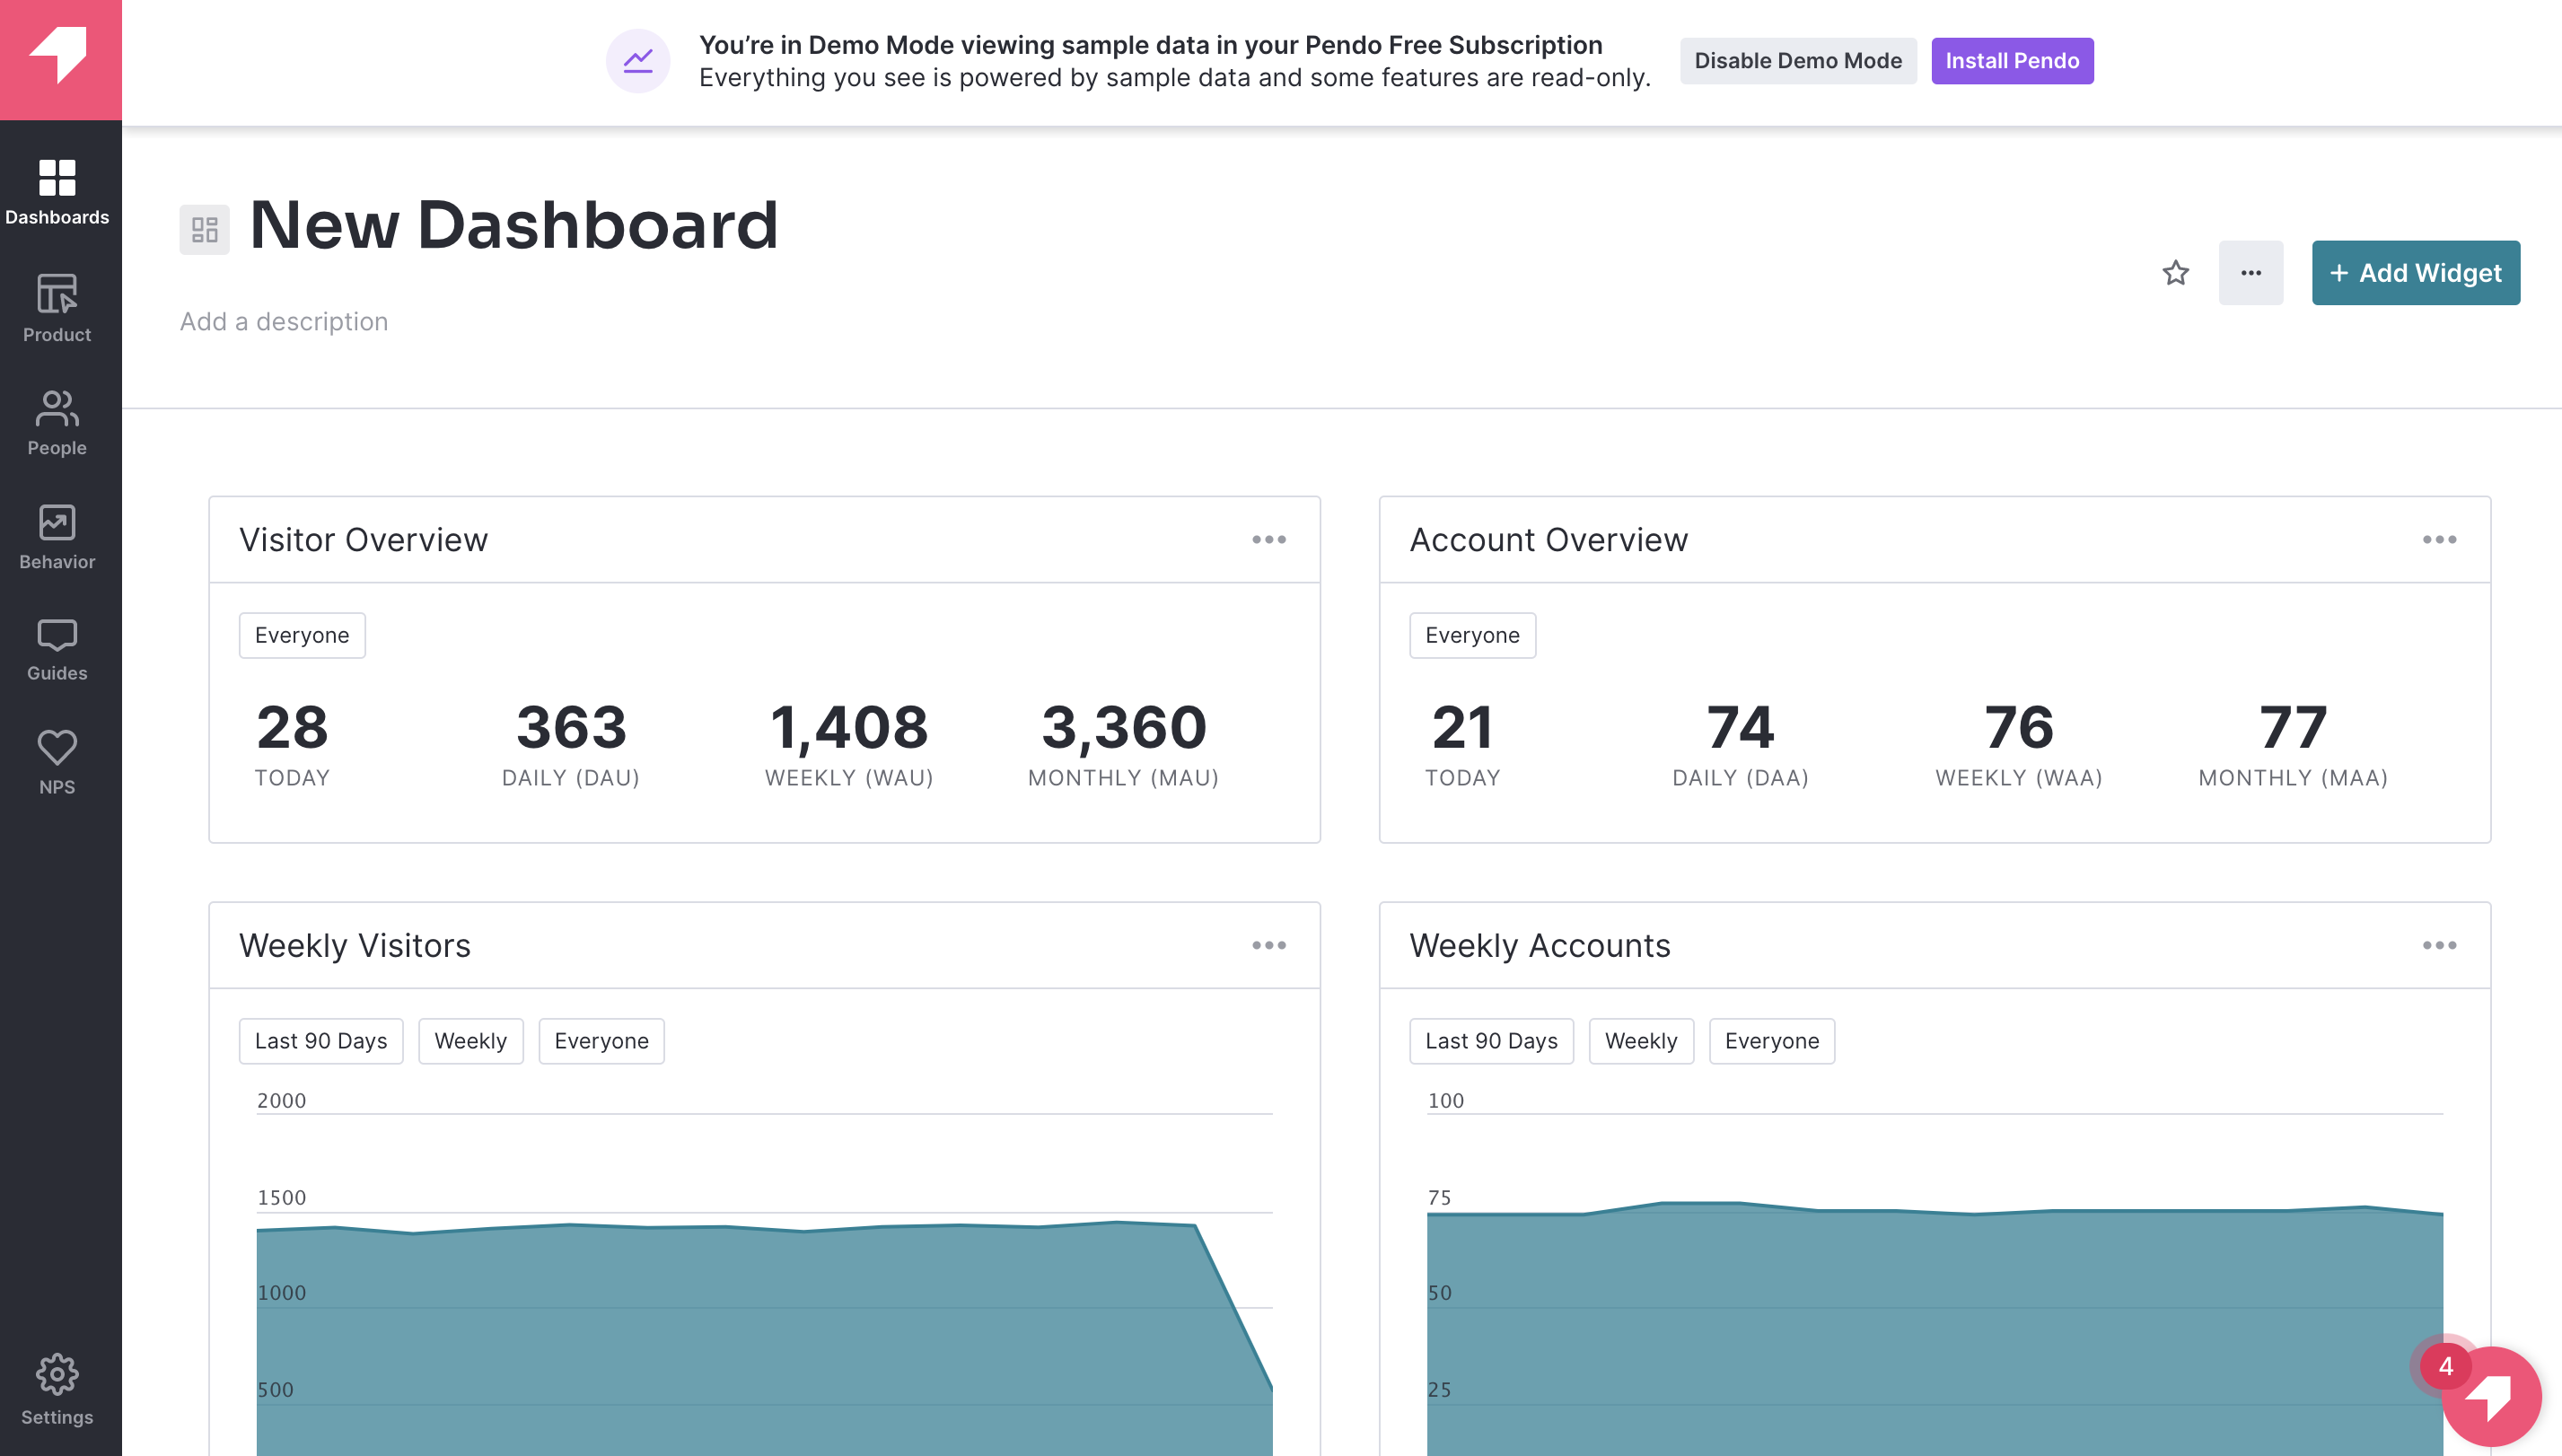The image size is (2562, 1456).
Task: Toggle the Everyone filter in Account Overview
Action: 1473,636
